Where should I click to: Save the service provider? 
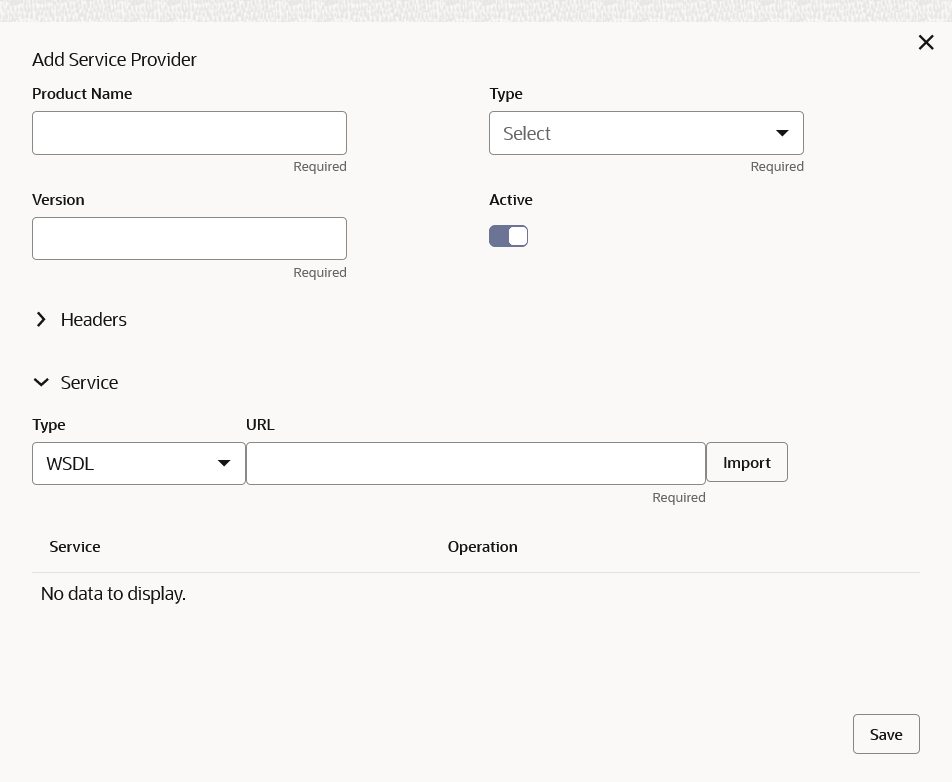886,734
